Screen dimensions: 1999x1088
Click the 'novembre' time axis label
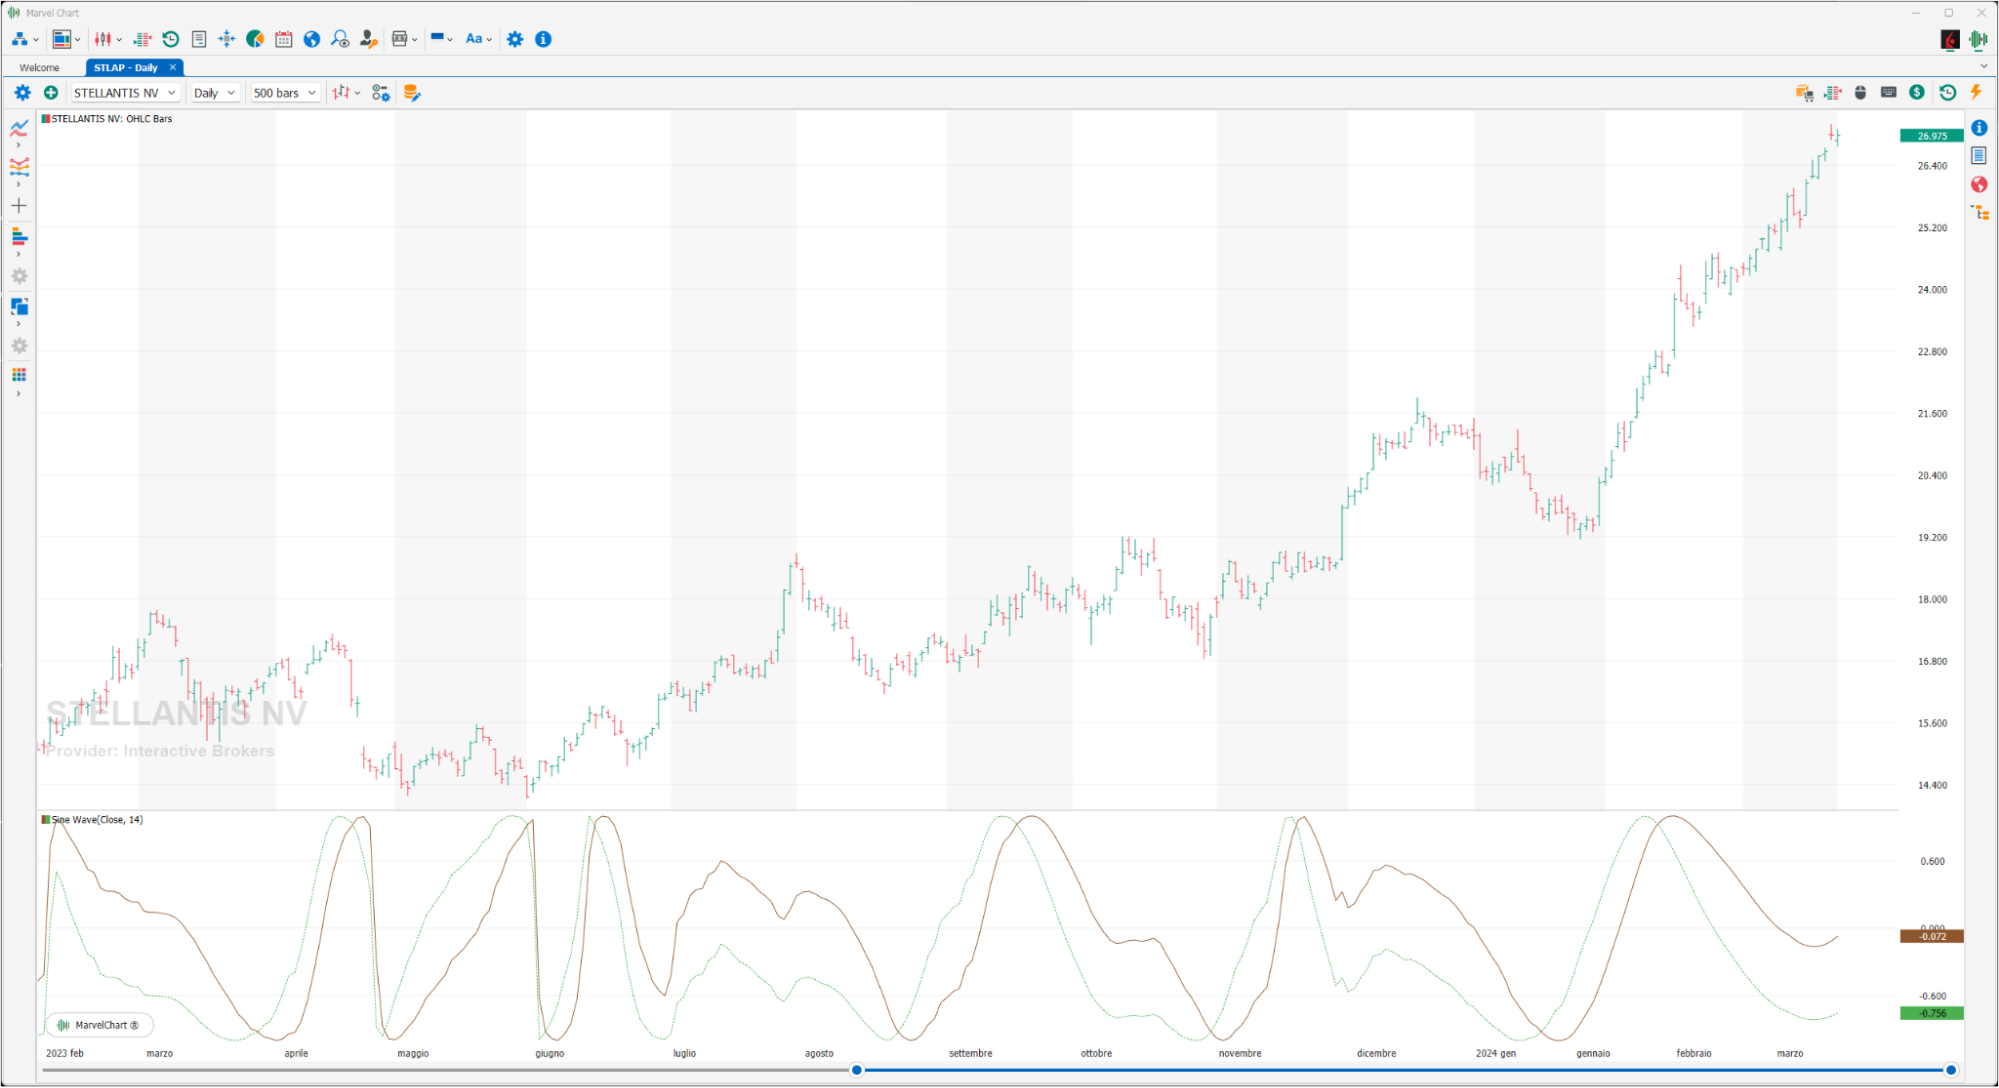point(1240,1053)
